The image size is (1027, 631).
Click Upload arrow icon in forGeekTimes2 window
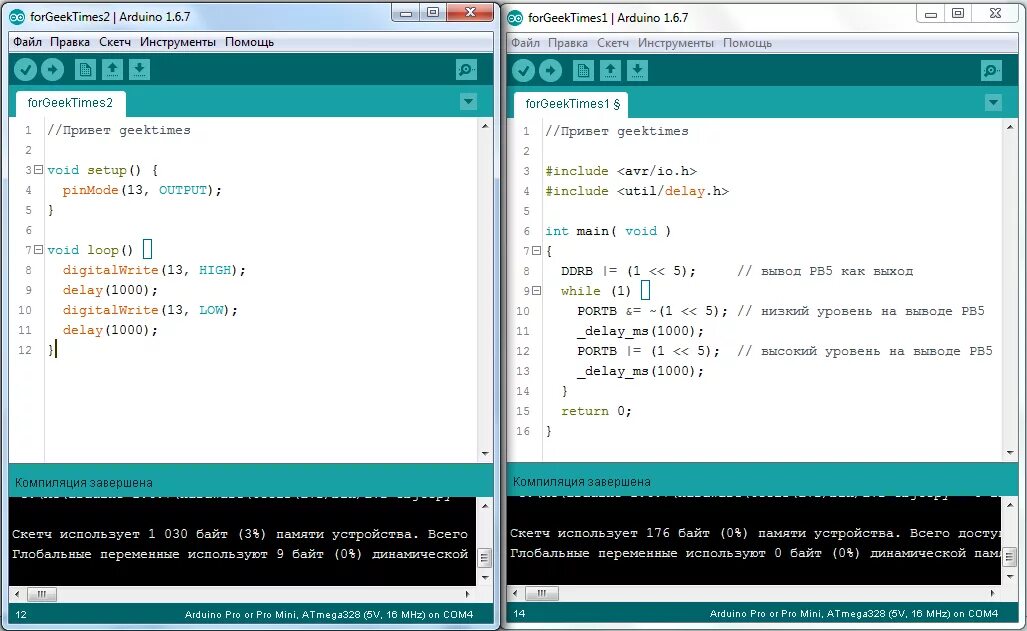tap(52, 69)
